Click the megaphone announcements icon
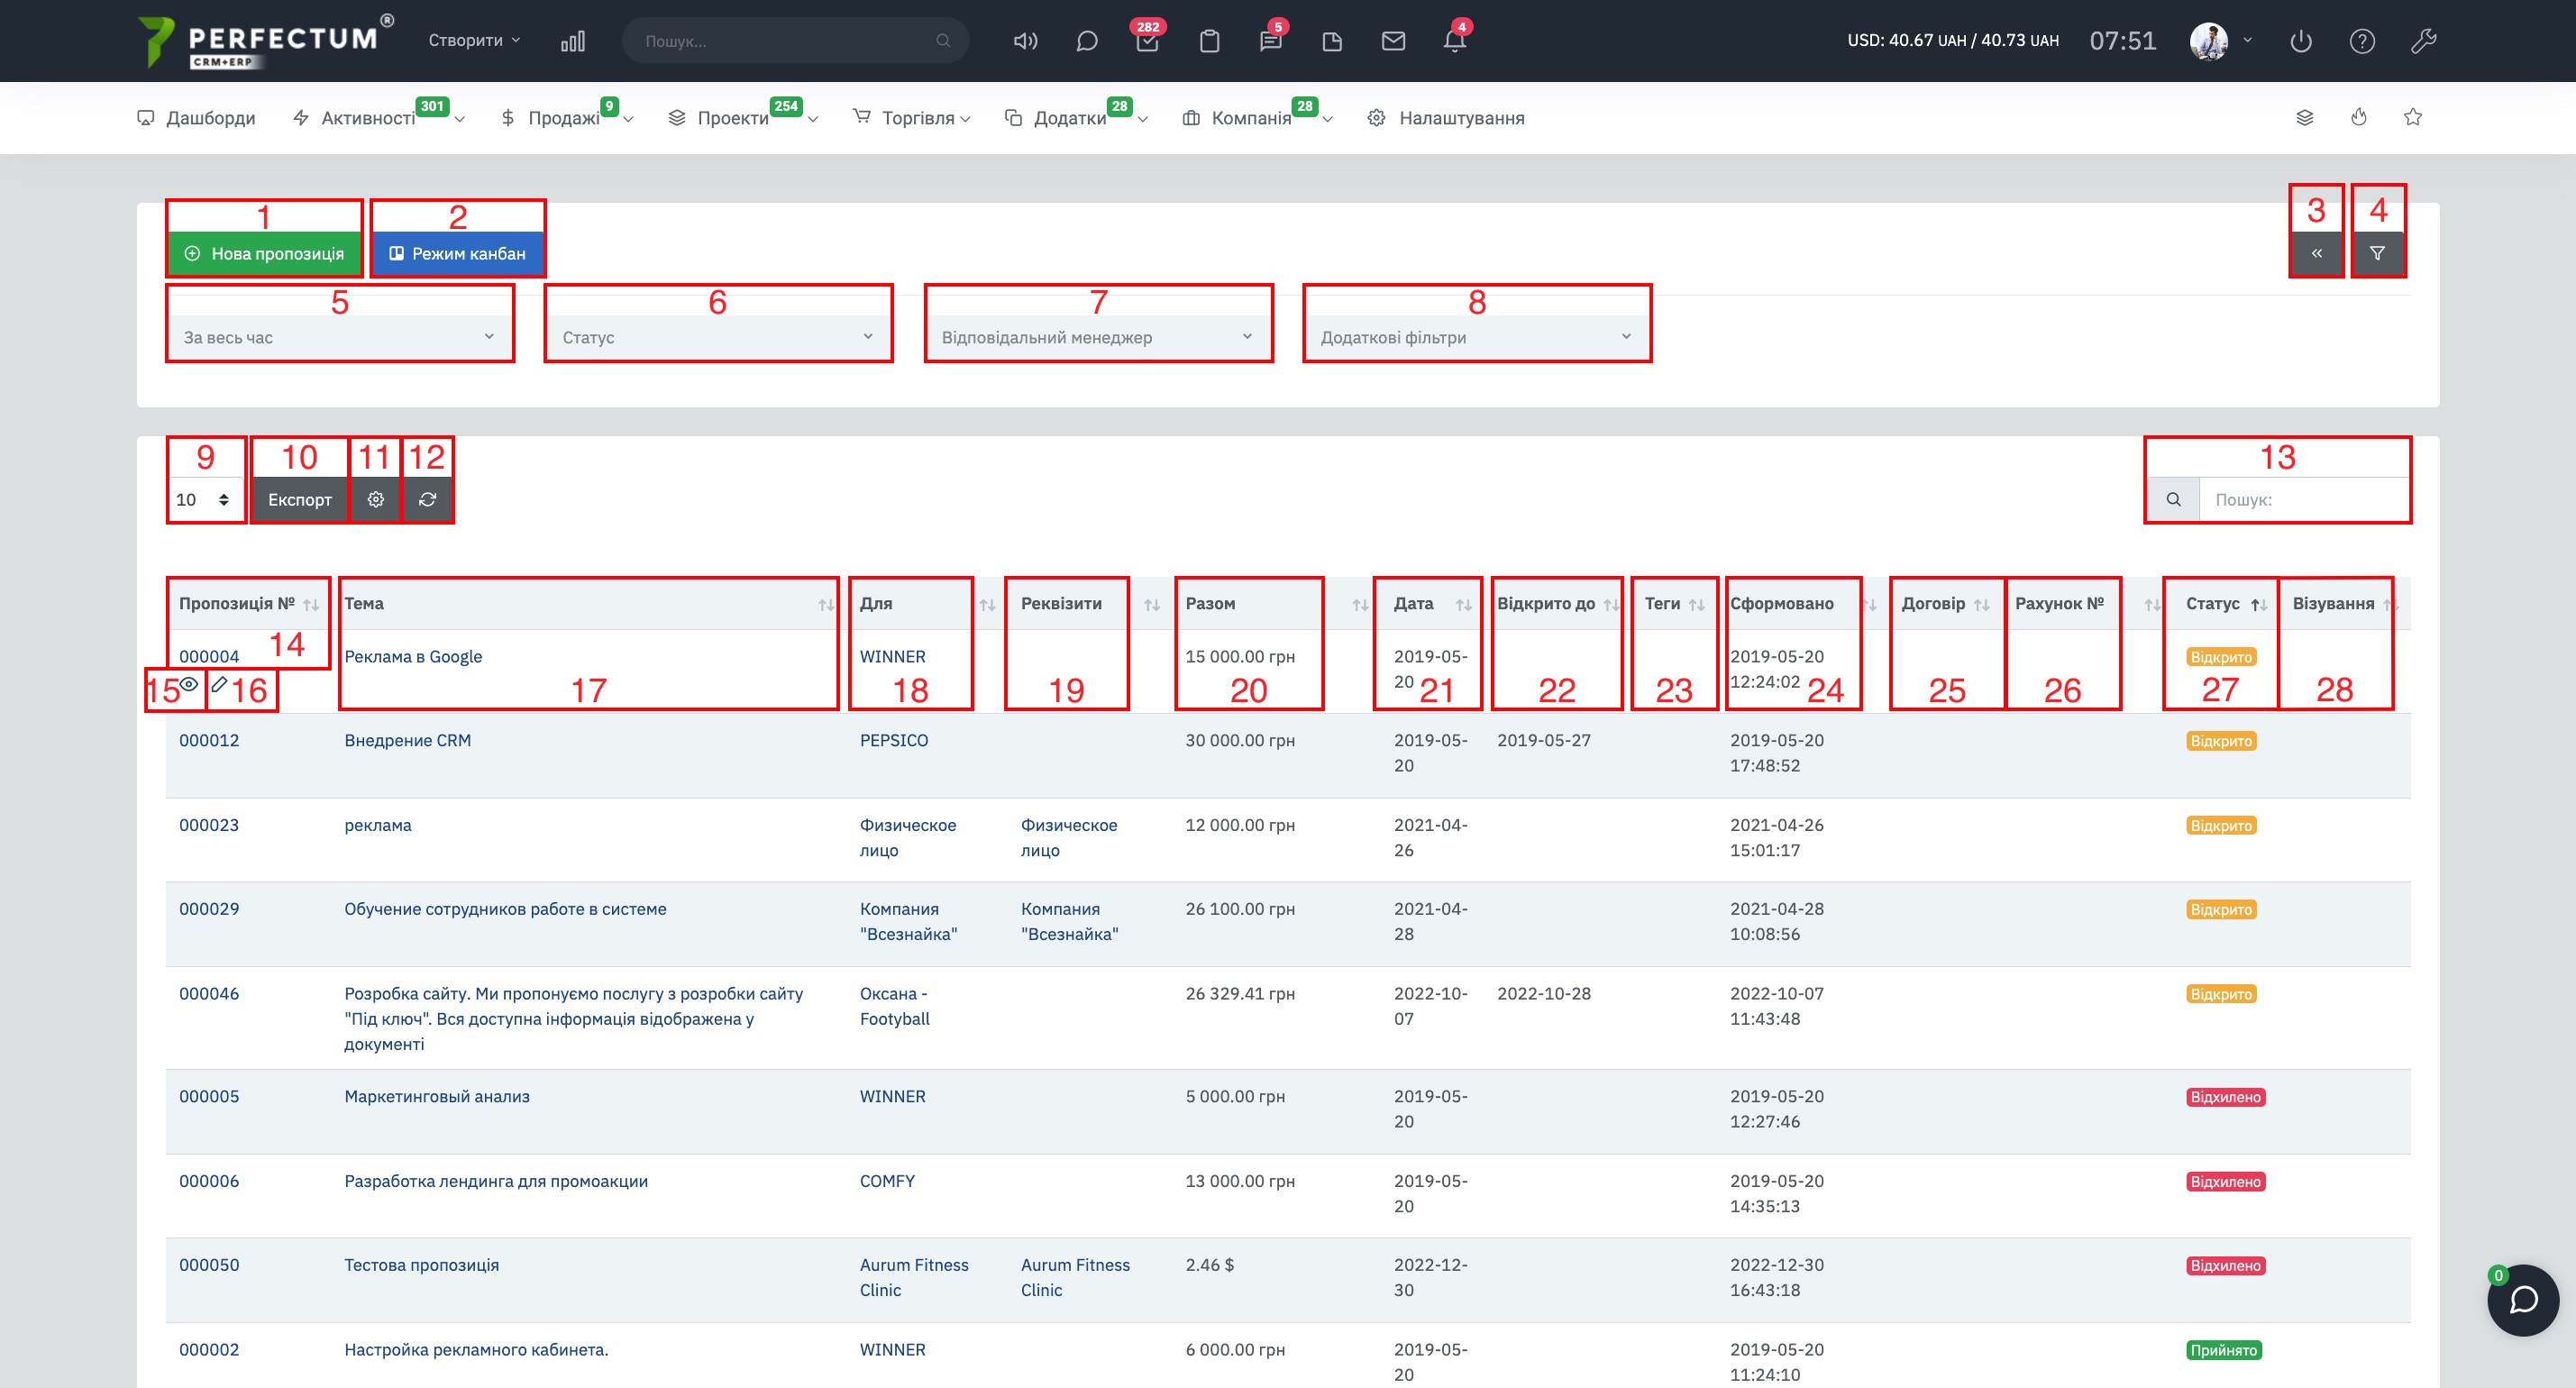This screenshot has height=1388, width=2576. pyautogui.click(x=1025, y=41)
